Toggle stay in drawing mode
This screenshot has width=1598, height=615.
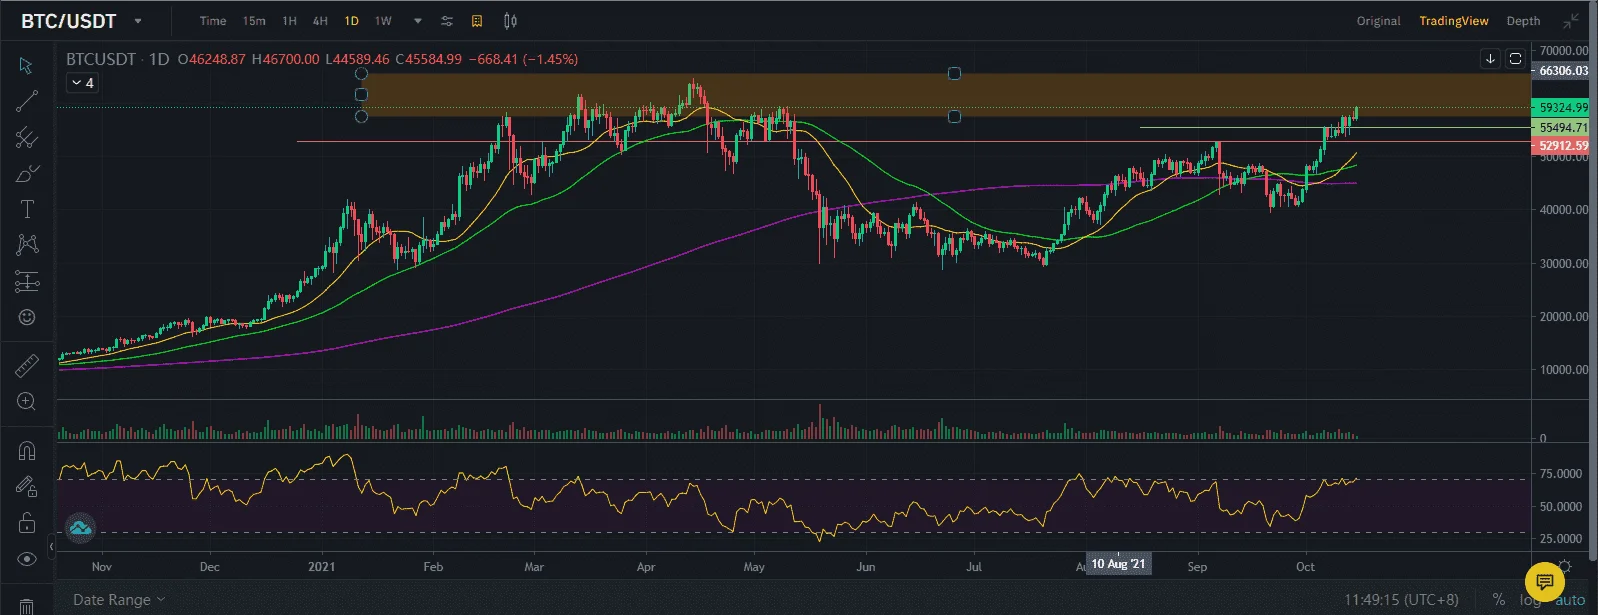pyautogui.click(x=27, y=487)
